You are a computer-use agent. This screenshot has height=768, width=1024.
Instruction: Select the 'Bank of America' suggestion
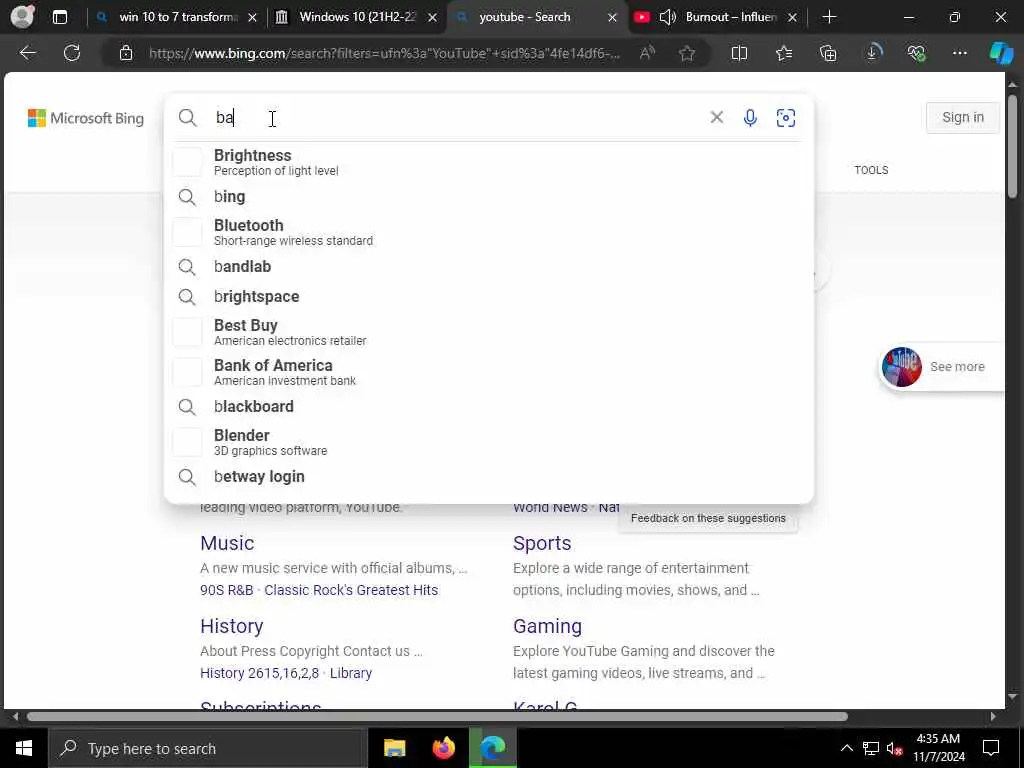pyautogui.click(x=488, y=372)
